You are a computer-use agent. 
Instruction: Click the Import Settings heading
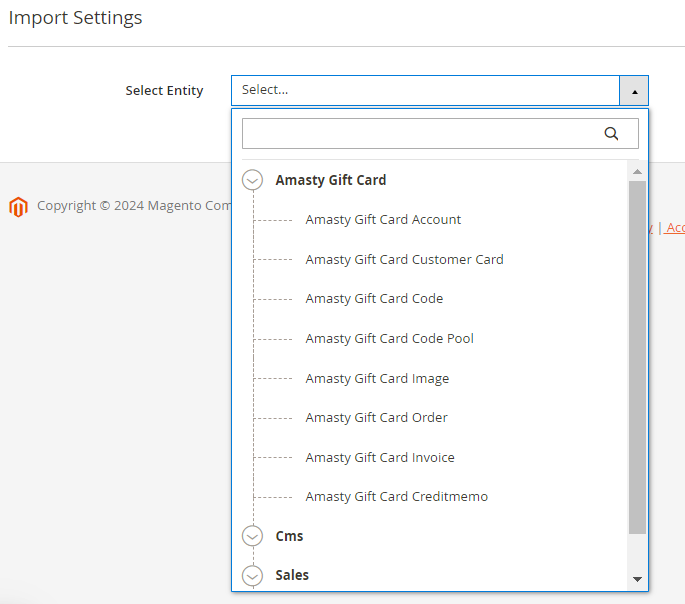pyautogui.click(x=75, y=18)
